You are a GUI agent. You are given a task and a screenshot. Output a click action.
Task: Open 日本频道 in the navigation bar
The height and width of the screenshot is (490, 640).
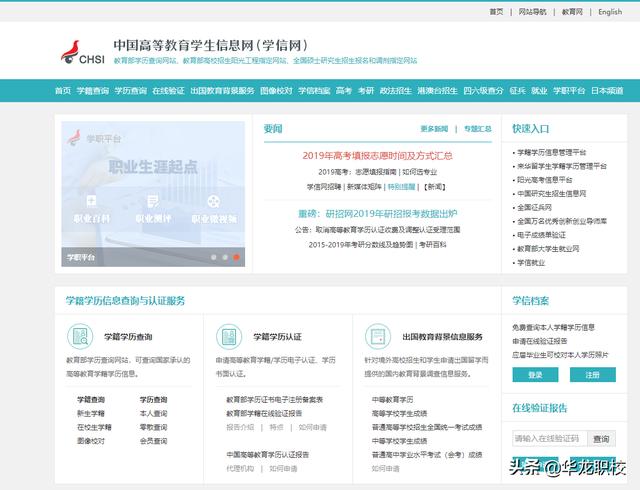607,91
